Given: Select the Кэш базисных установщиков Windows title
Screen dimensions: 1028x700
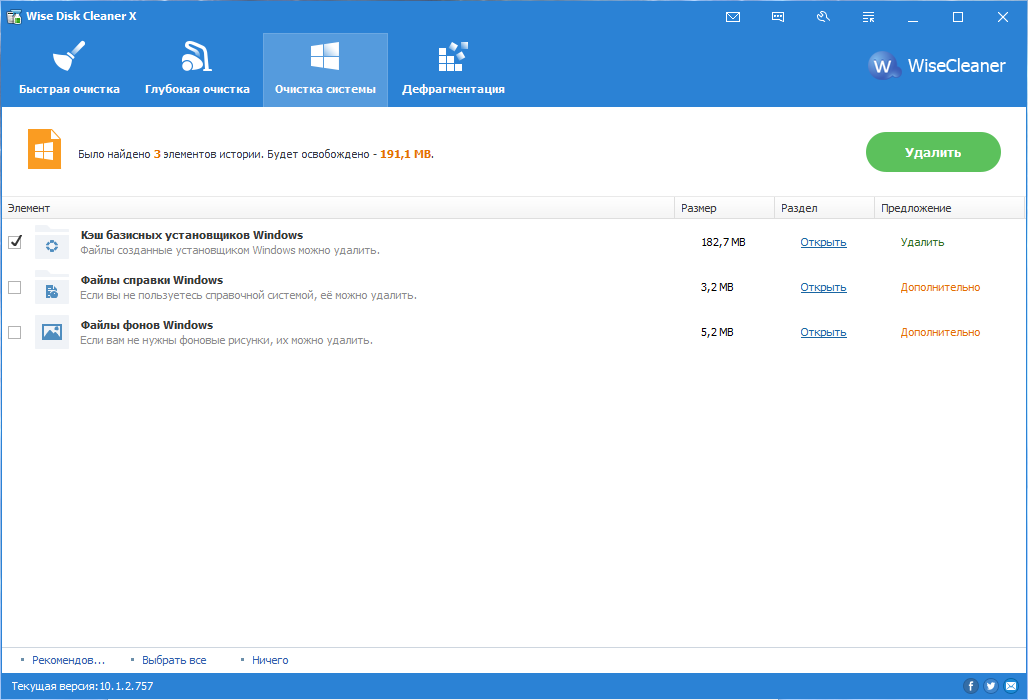Looking at the screenshot, I should [x=191, y=235].
